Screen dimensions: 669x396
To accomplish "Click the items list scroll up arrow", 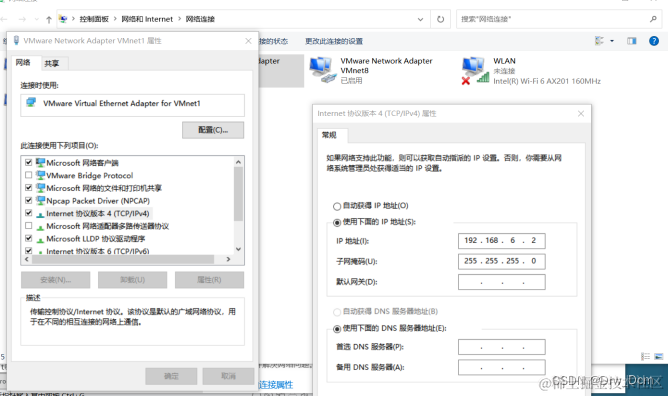I will [x=239, y=162].
